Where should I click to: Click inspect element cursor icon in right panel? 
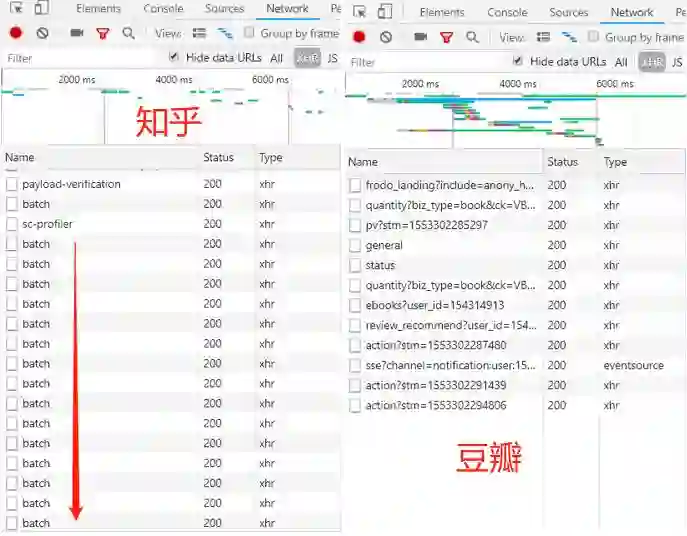[360, 12]
